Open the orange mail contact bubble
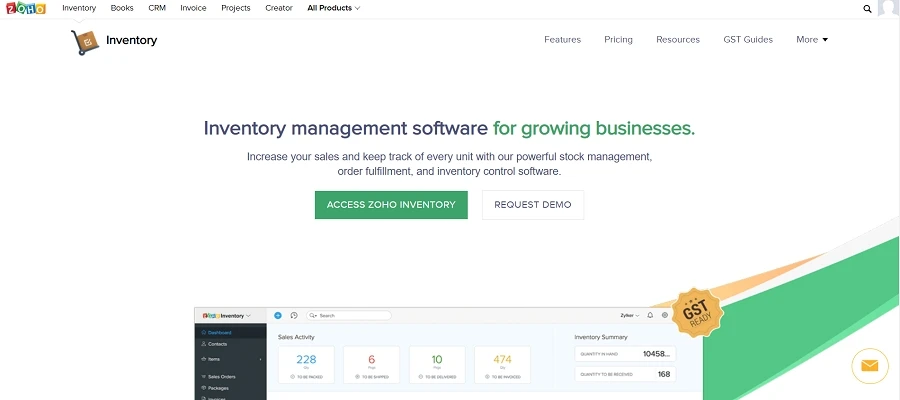 (869, 366)
